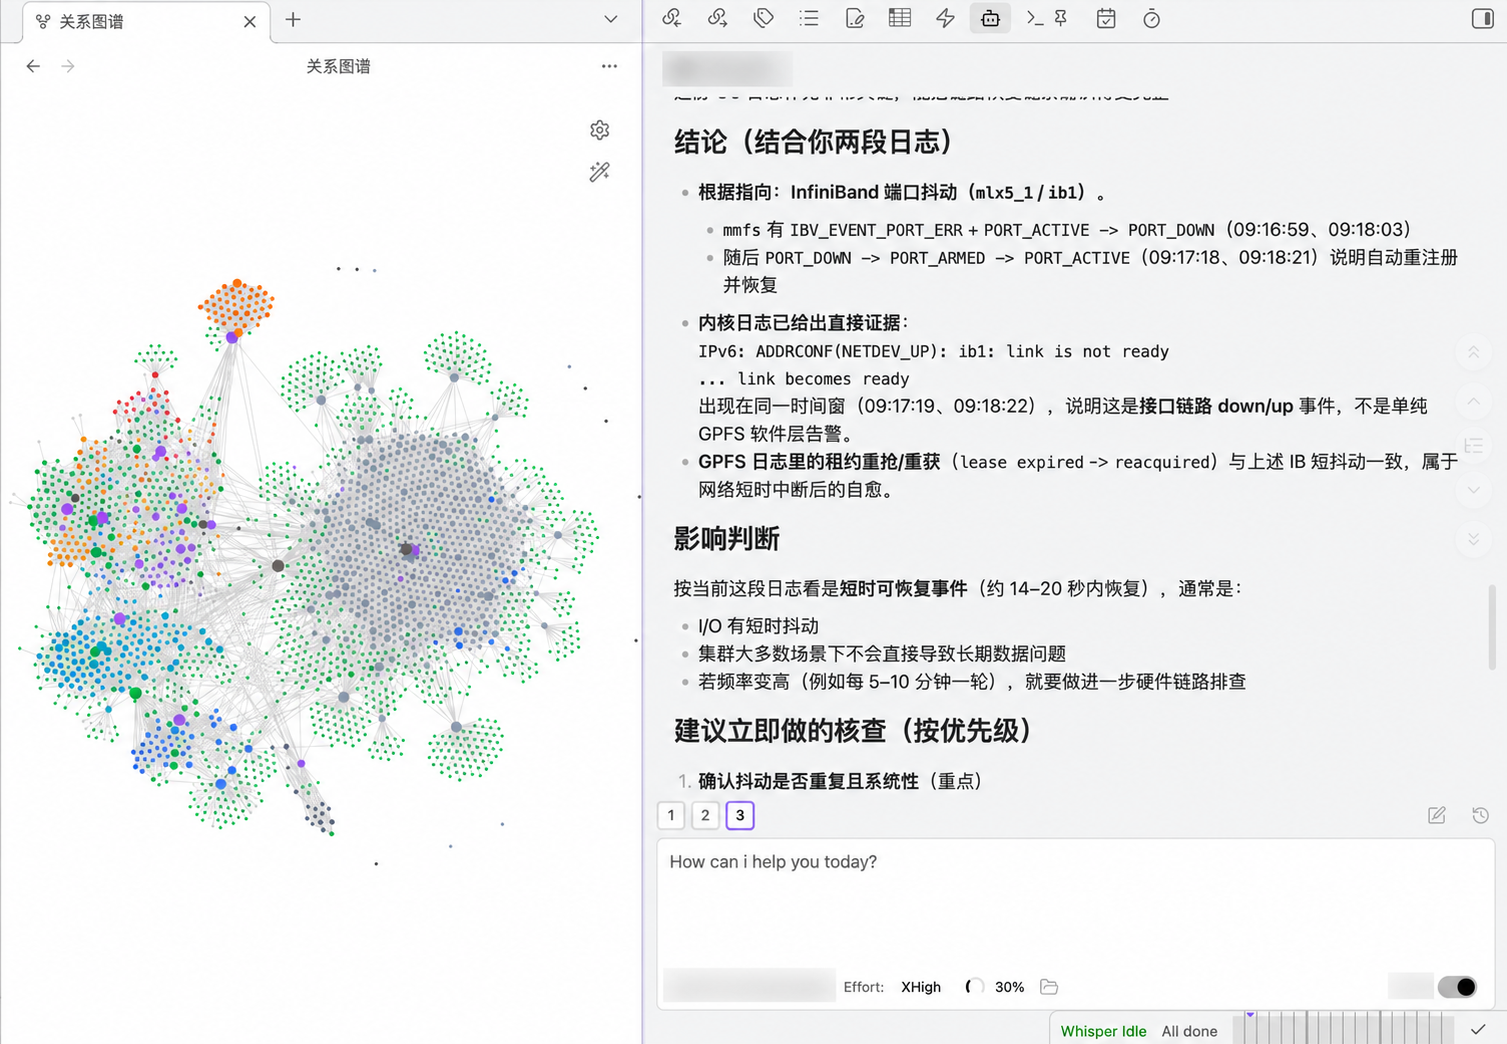Focus the 'How can i help you today?' input
This screenshot has width=1507, height=1044.
click(x=1075, y=900)
